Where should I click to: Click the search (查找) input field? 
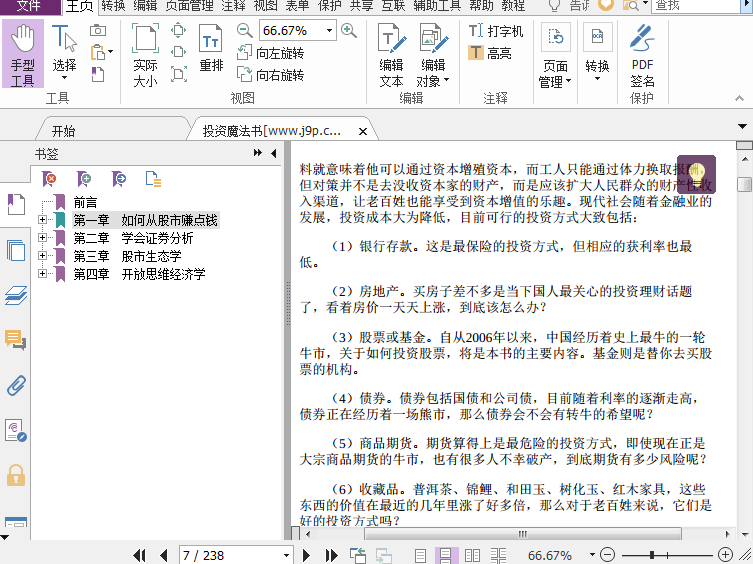[x=695, y=6]
